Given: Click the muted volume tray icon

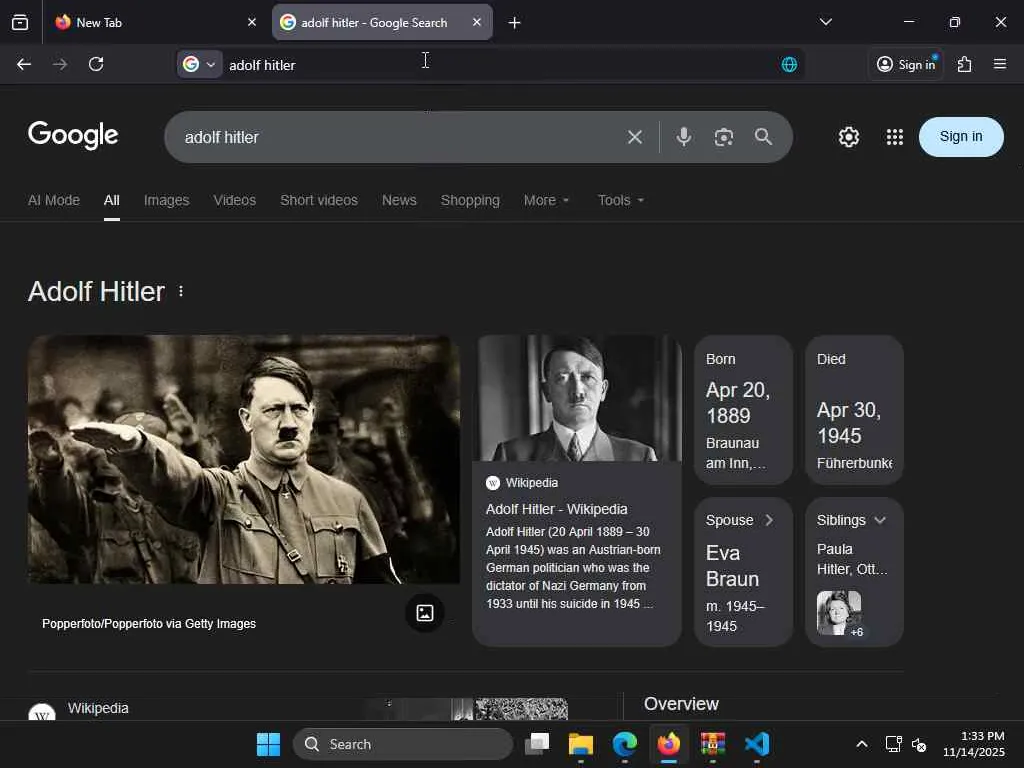Looking at the screenshot, I should pos(920,744).
